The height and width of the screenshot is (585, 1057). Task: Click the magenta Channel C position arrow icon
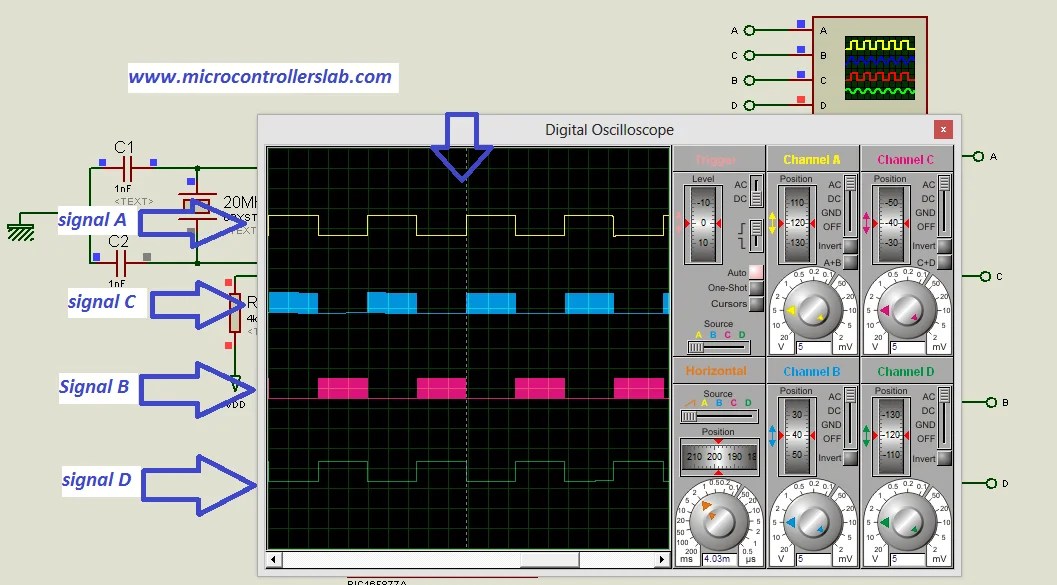[x=866, y=223]
